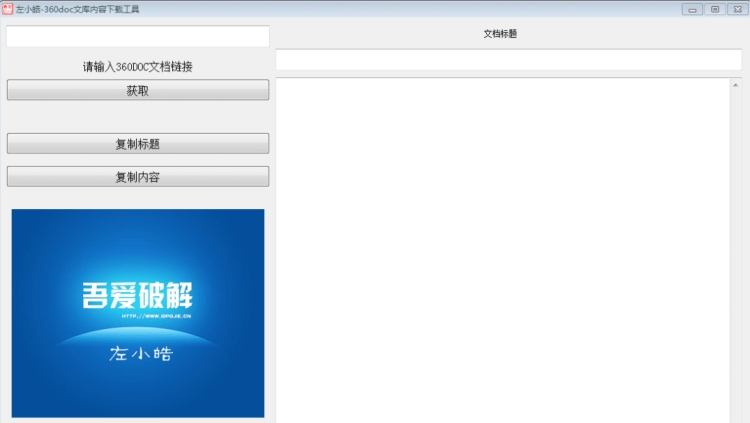
Task: Minimize the 360doc download tool window
Action: pos(692,10)
